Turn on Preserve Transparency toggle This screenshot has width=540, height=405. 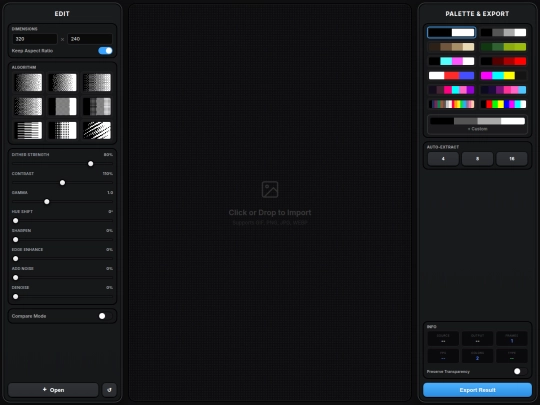pos(520,371)
